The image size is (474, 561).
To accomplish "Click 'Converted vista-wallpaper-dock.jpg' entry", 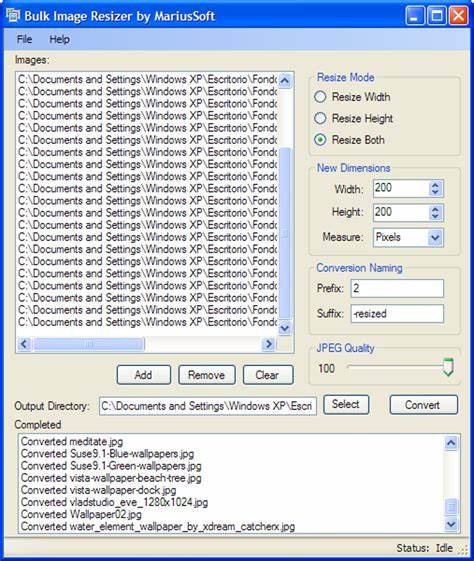I will click(x=98, y=490).
